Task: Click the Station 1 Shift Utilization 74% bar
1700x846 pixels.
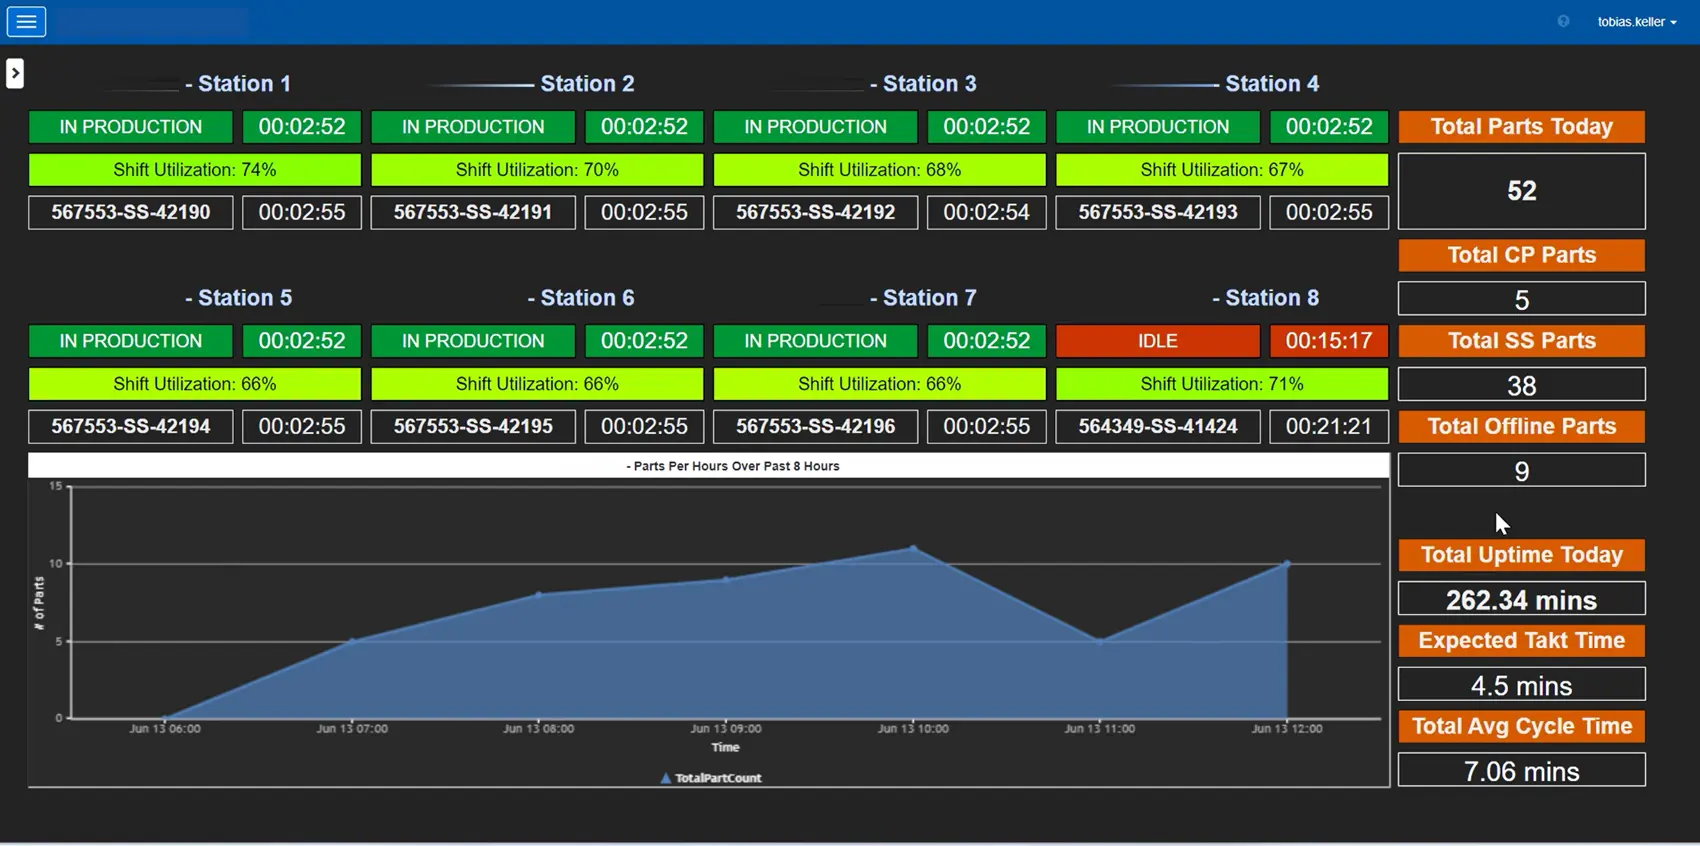Action: pos(195,170)
